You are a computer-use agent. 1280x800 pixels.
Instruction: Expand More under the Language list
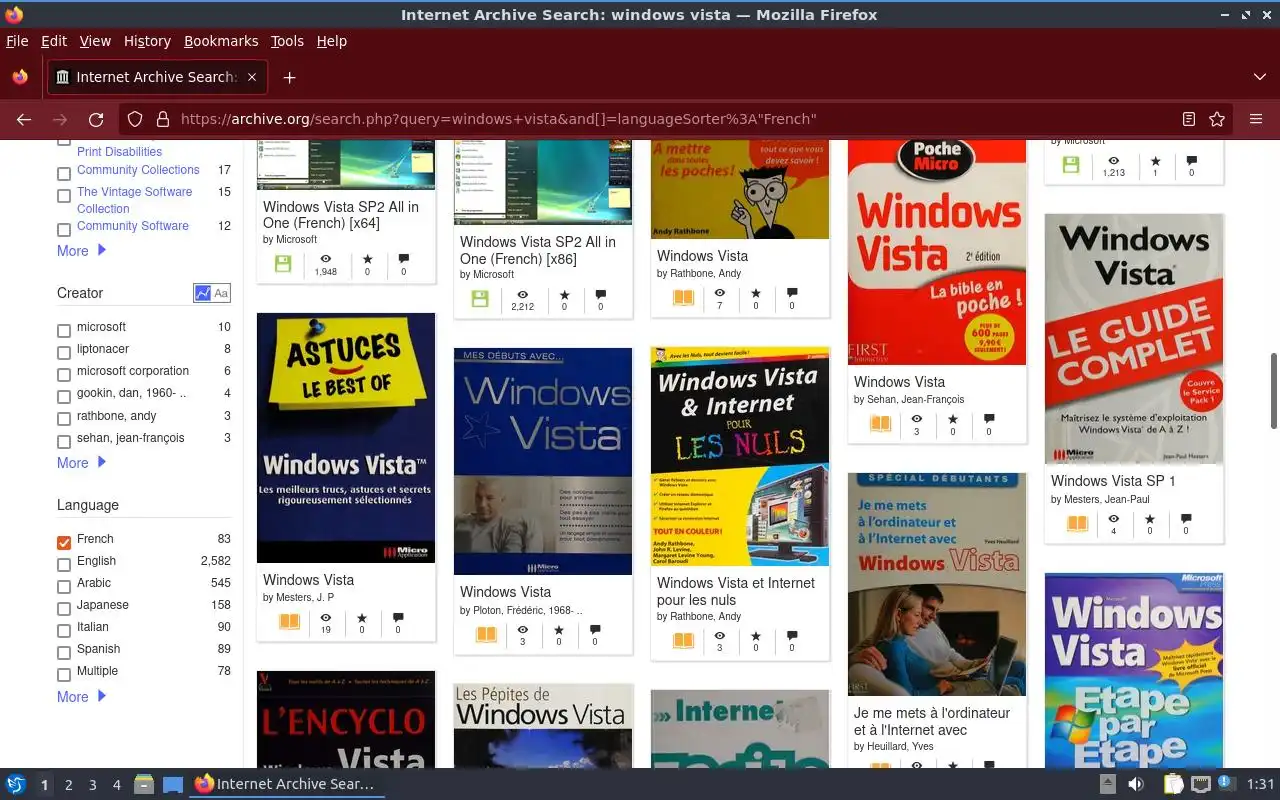81,697
